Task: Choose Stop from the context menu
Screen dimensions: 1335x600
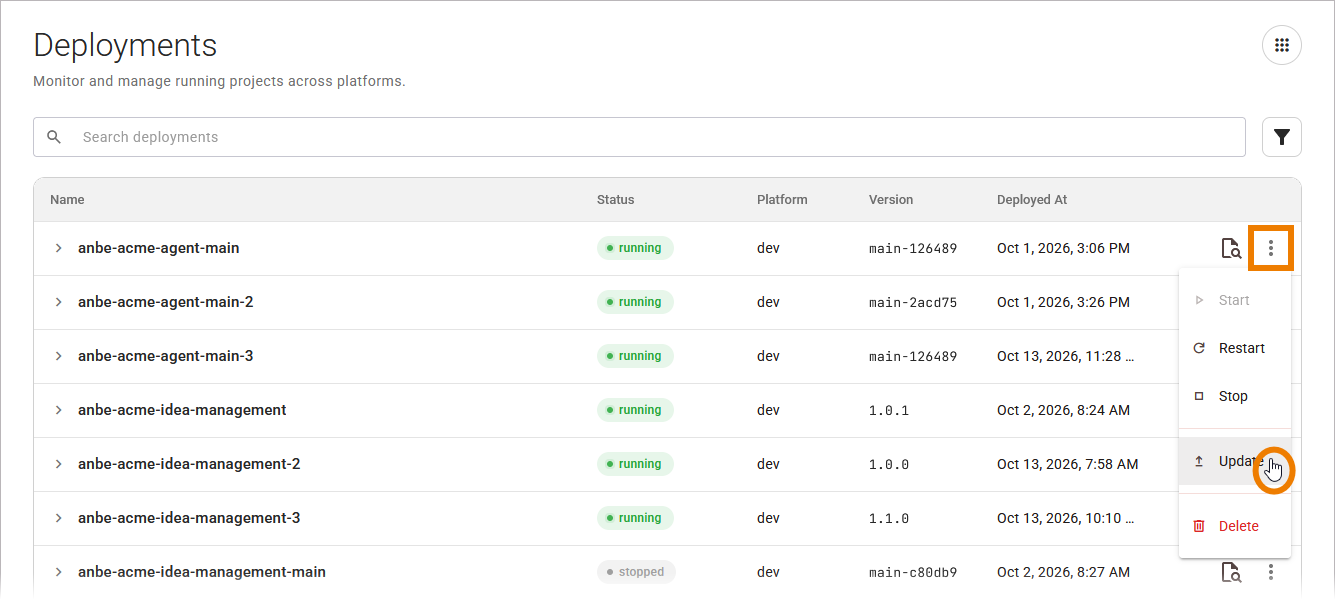Action: coord(1235,396)
